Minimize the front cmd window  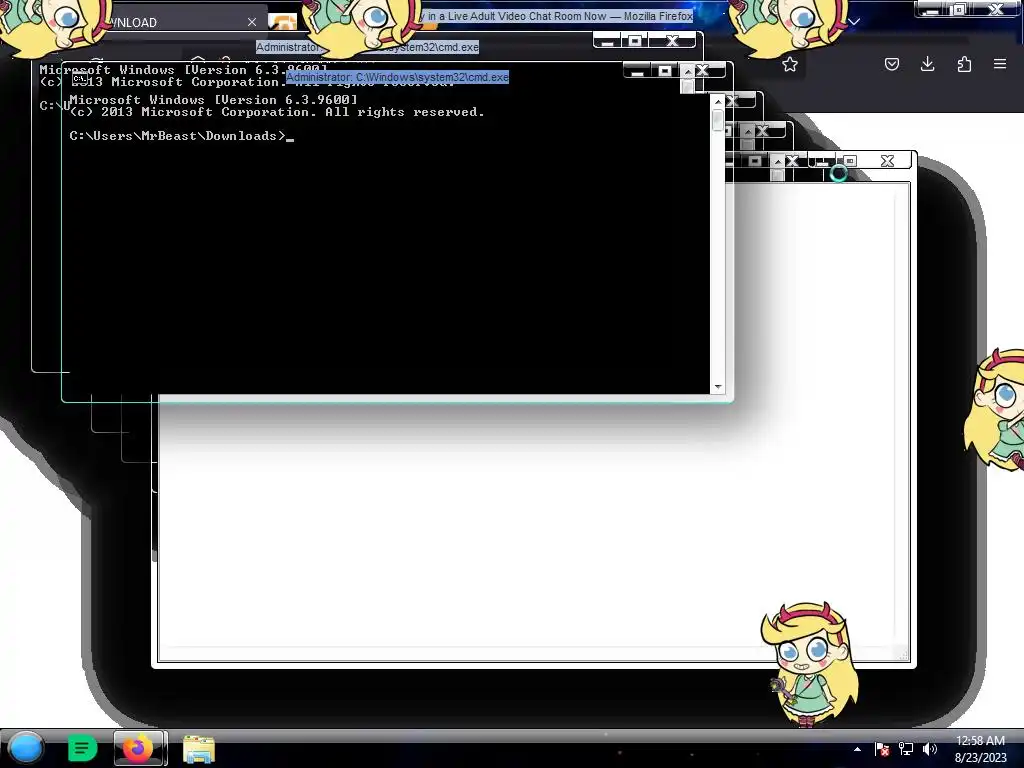pos(637,71)
